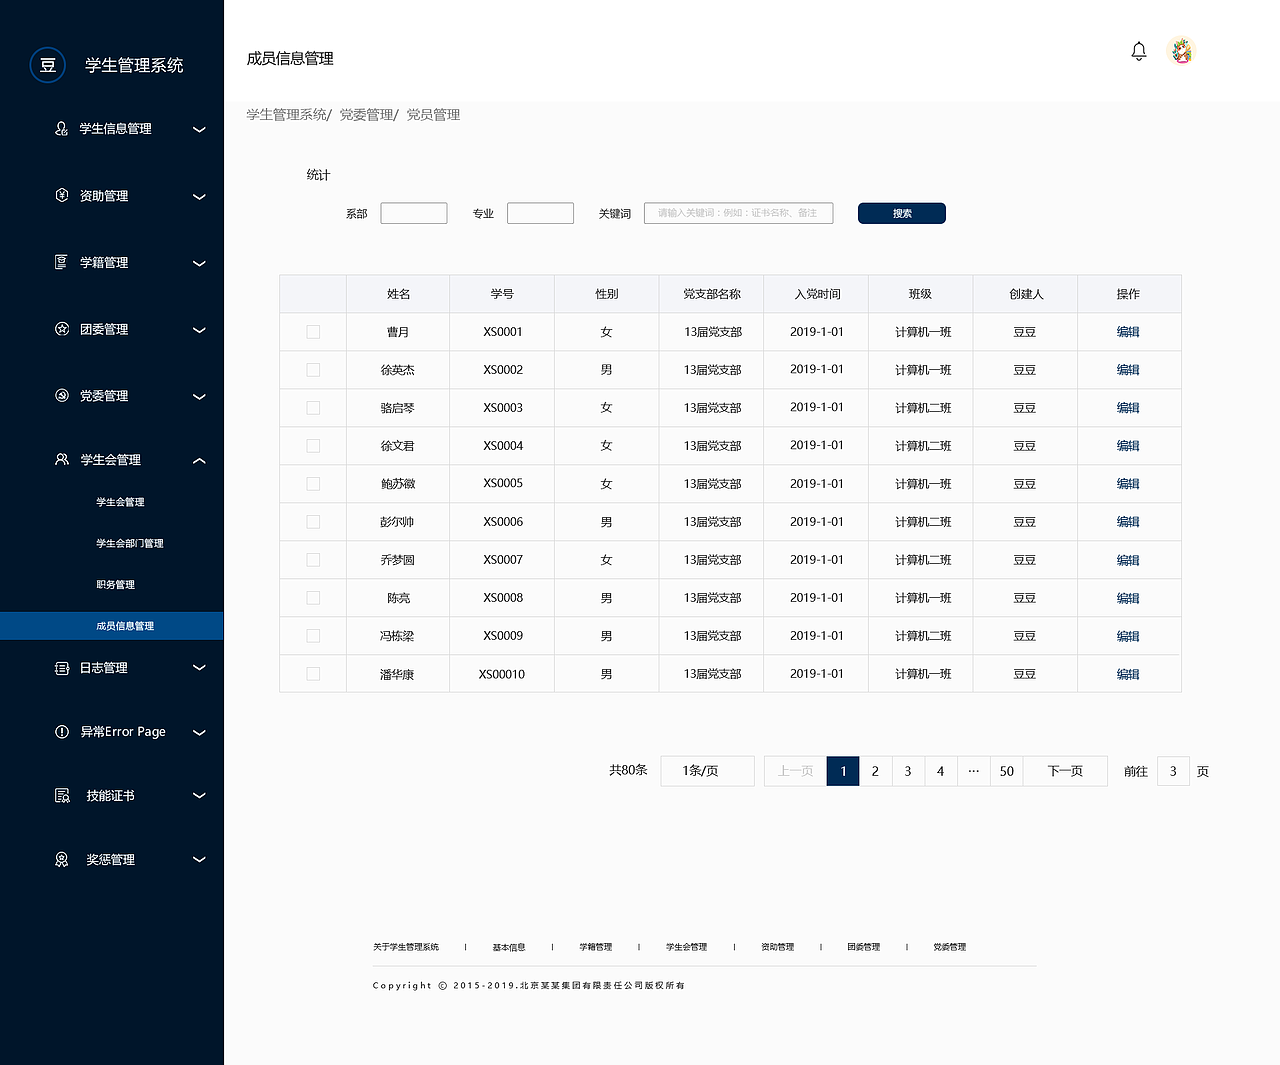
Task: Click the 资助管理 shield icon
Action: pyautogui.click(x=62, y=196)
